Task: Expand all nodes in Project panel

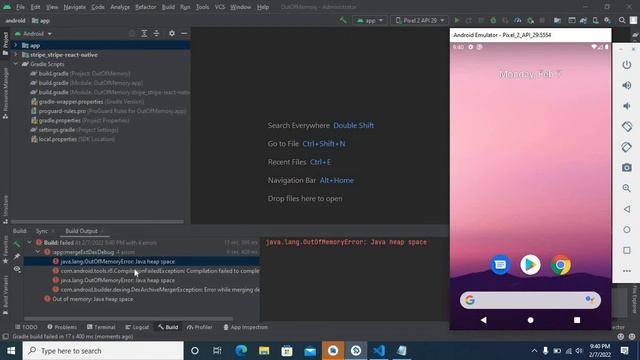Action: [x=144, y=33]
